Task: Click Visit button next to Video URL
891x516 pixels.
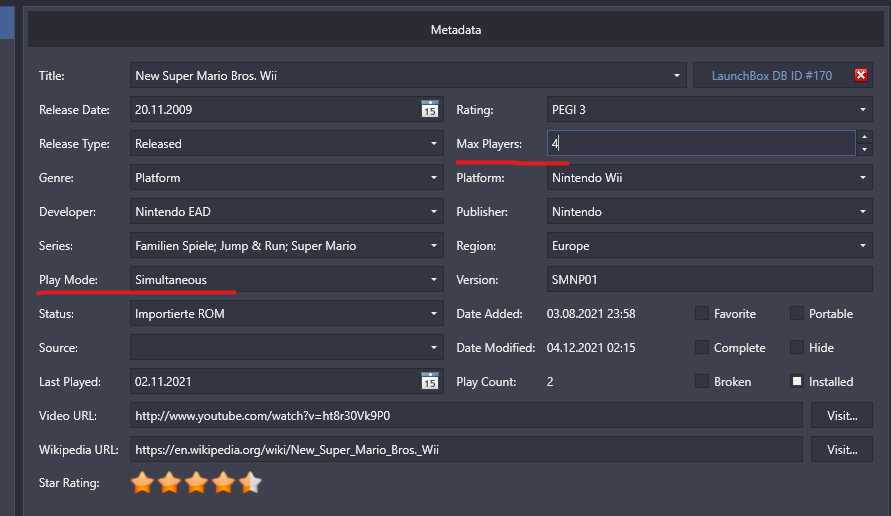Action: (842, 415)
